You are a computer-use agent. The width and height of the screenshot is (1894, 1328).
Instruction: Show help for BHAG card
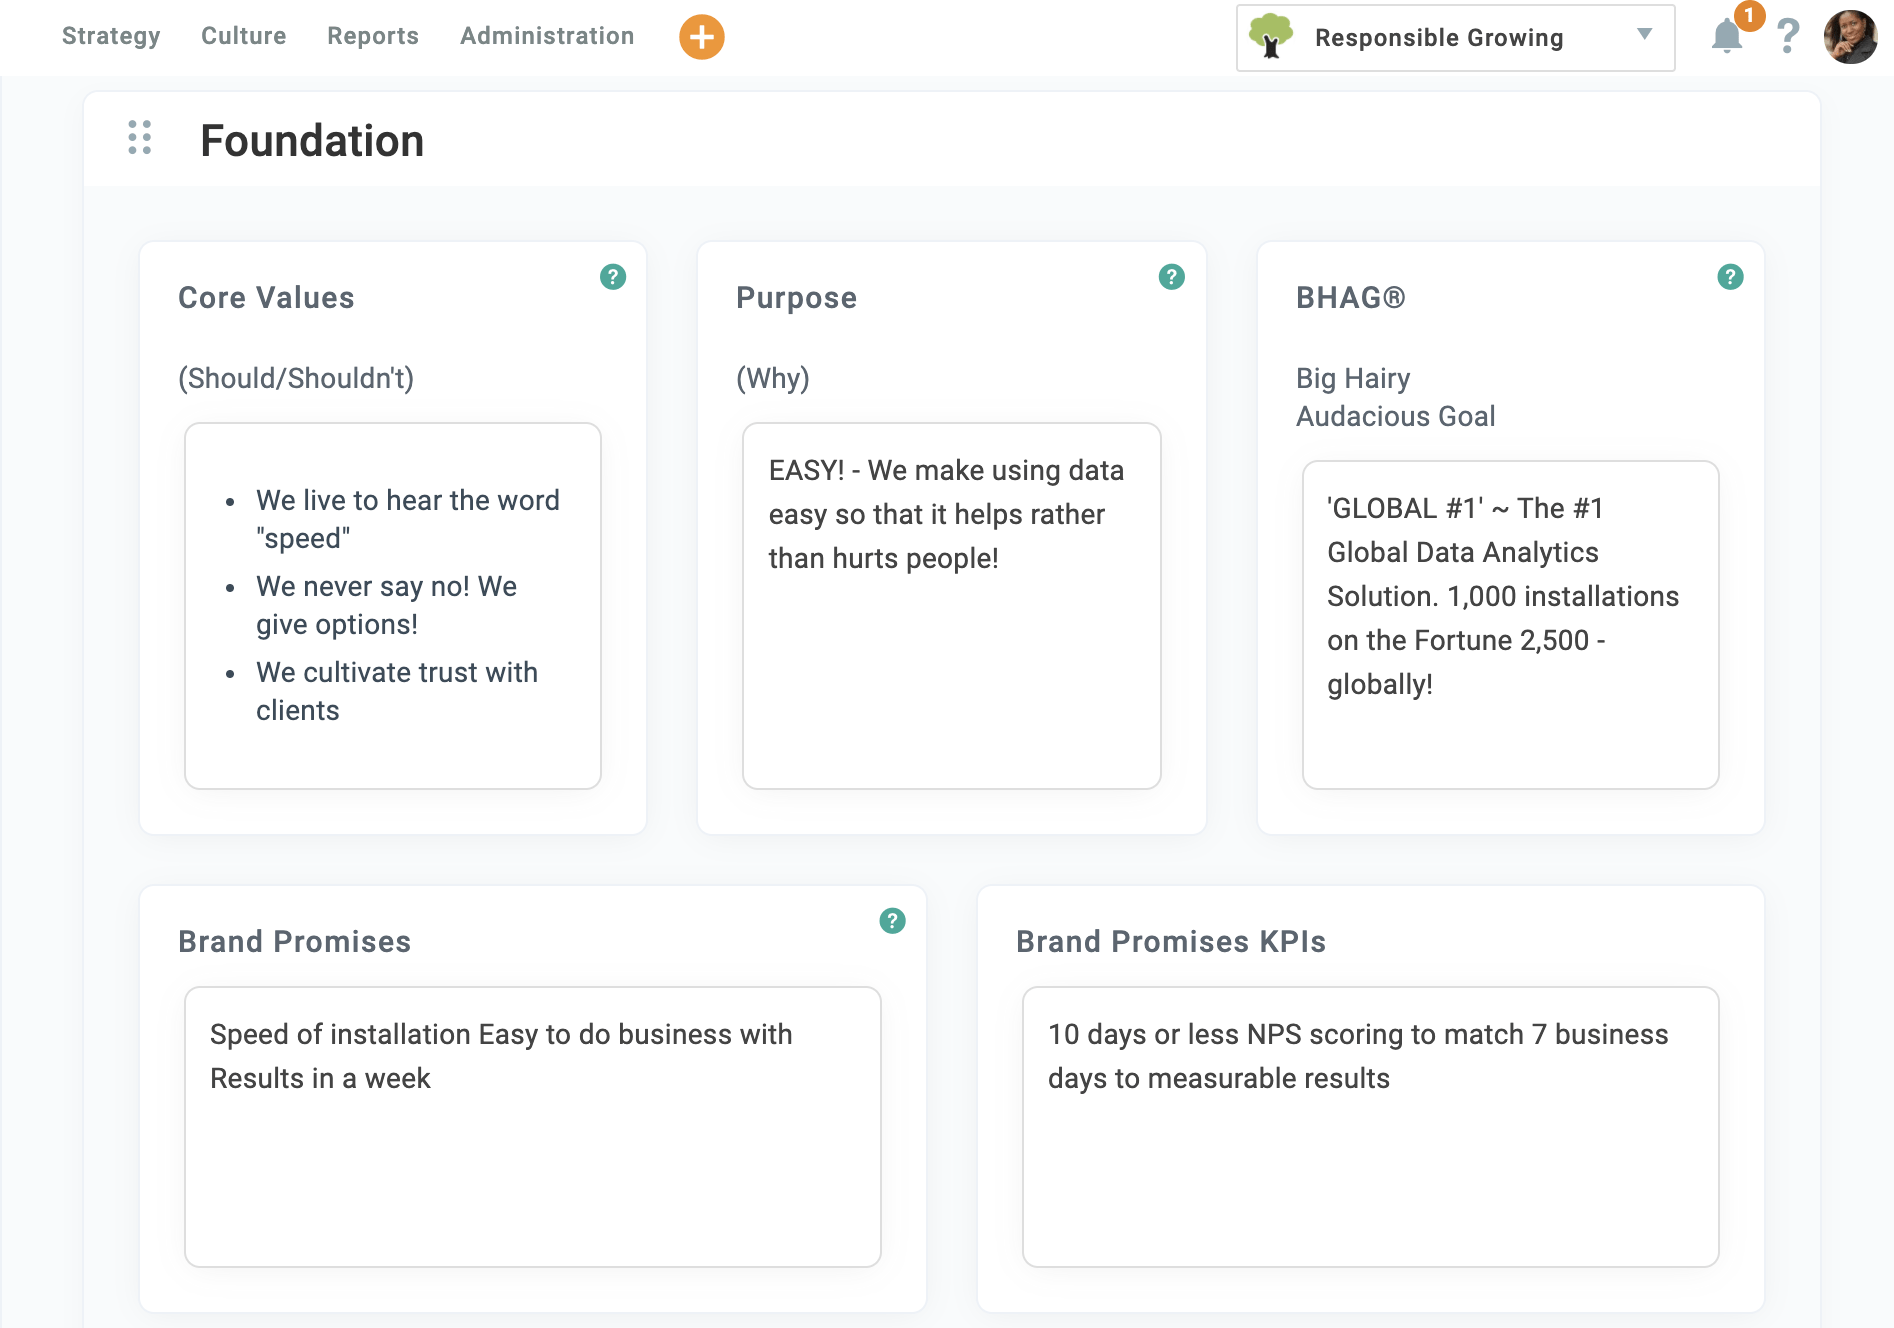pos(1729,277)
